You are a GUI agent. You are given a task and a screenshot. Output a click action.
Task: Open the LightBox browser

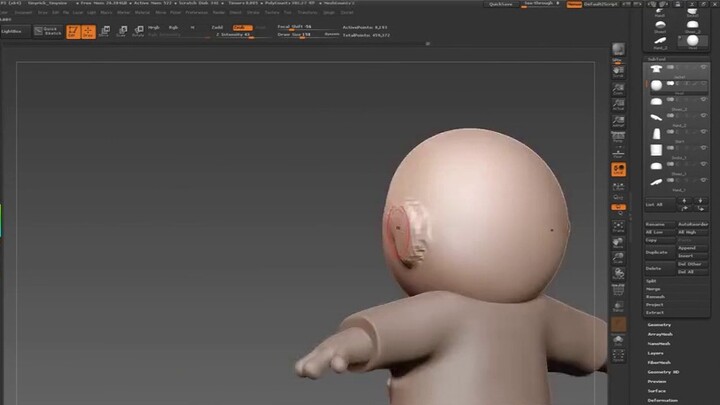point(13,31)
